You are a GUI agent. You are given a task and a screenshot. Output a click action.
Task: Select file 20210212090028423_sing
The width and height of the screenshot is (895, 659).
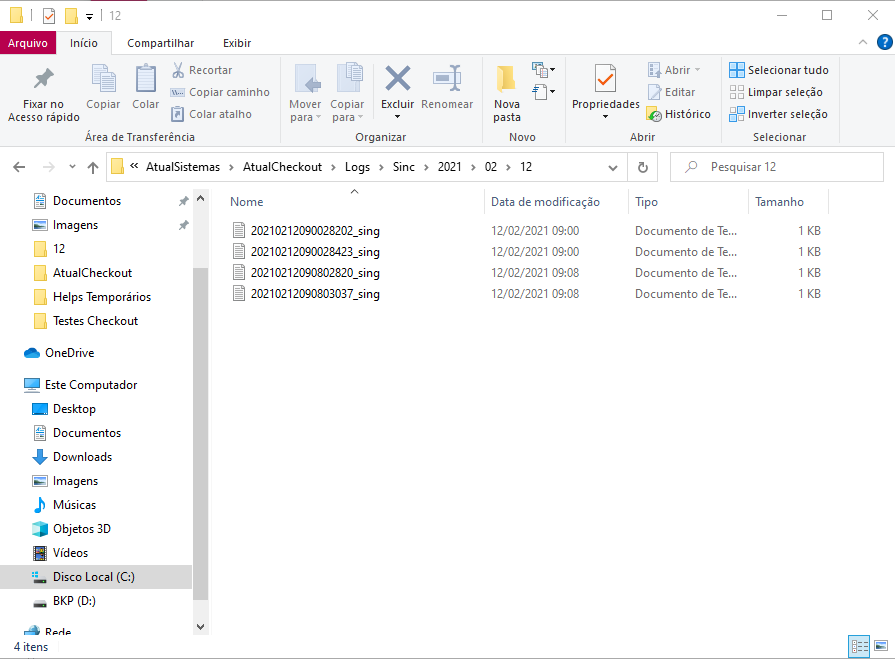pos(315,252)
